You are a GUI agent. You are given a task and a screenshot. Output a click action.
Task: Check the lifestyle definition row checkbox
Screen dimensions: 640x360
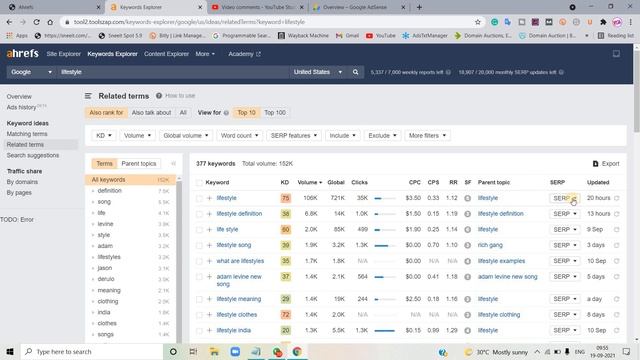[199, 214]
